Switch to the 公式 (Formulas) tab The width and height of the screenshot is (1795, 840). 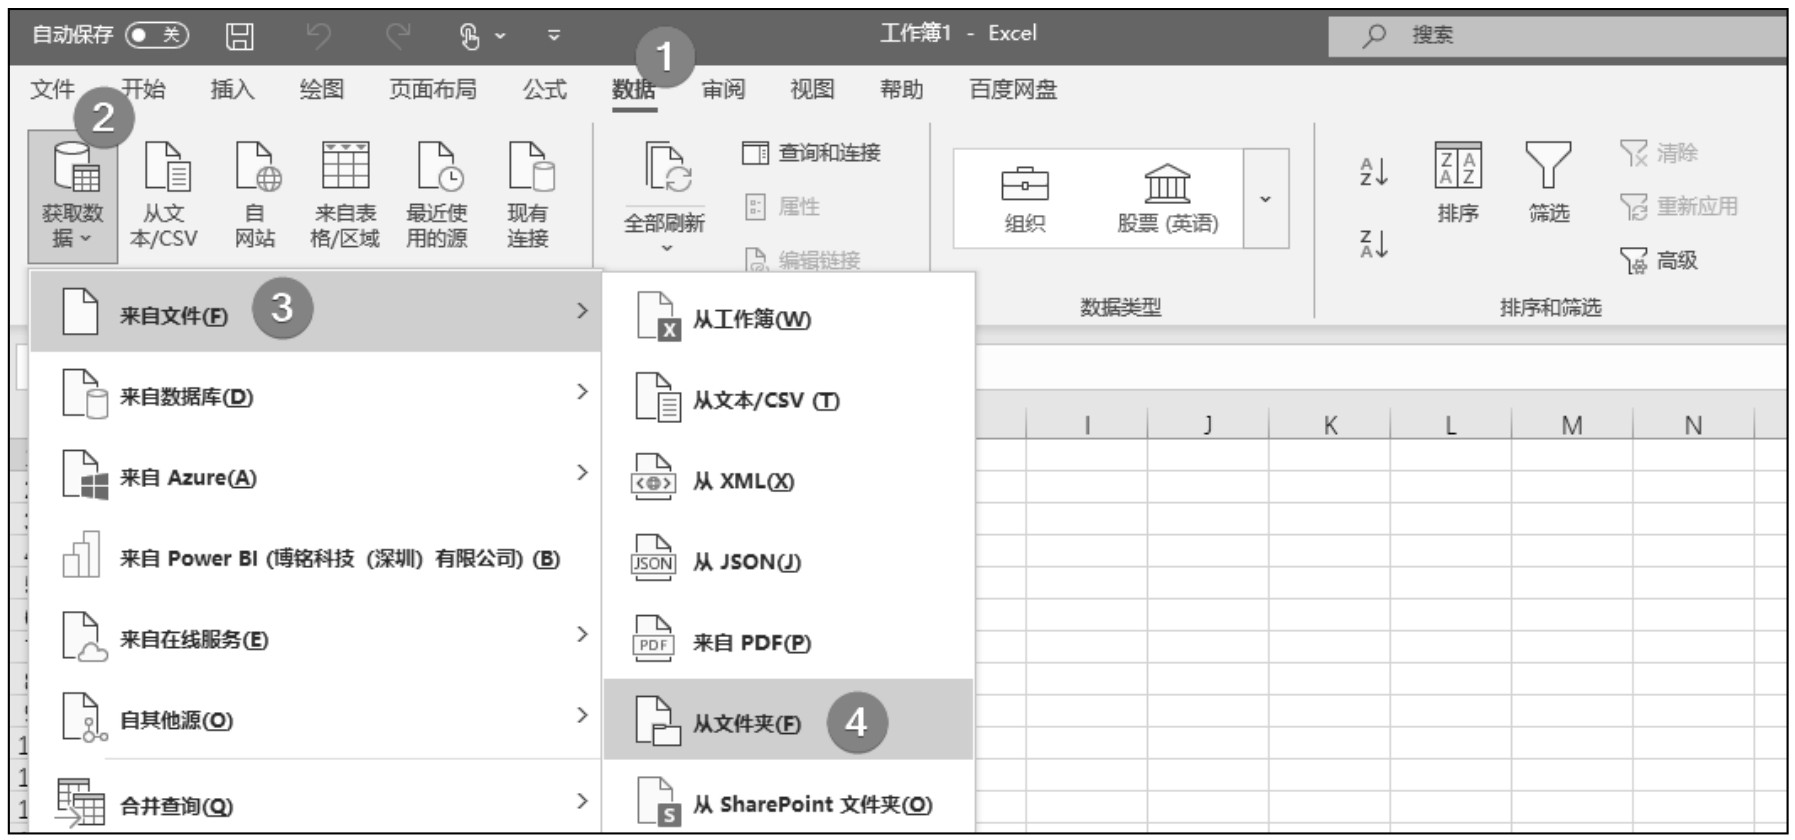(x=545, y=89)
